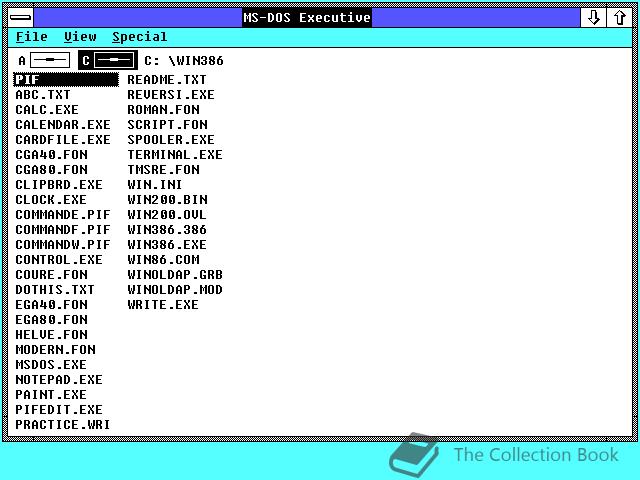This screenshot has width=640, height=480.
Task: Select CLIPBRD.EXE file
Action: coord(59,184)
